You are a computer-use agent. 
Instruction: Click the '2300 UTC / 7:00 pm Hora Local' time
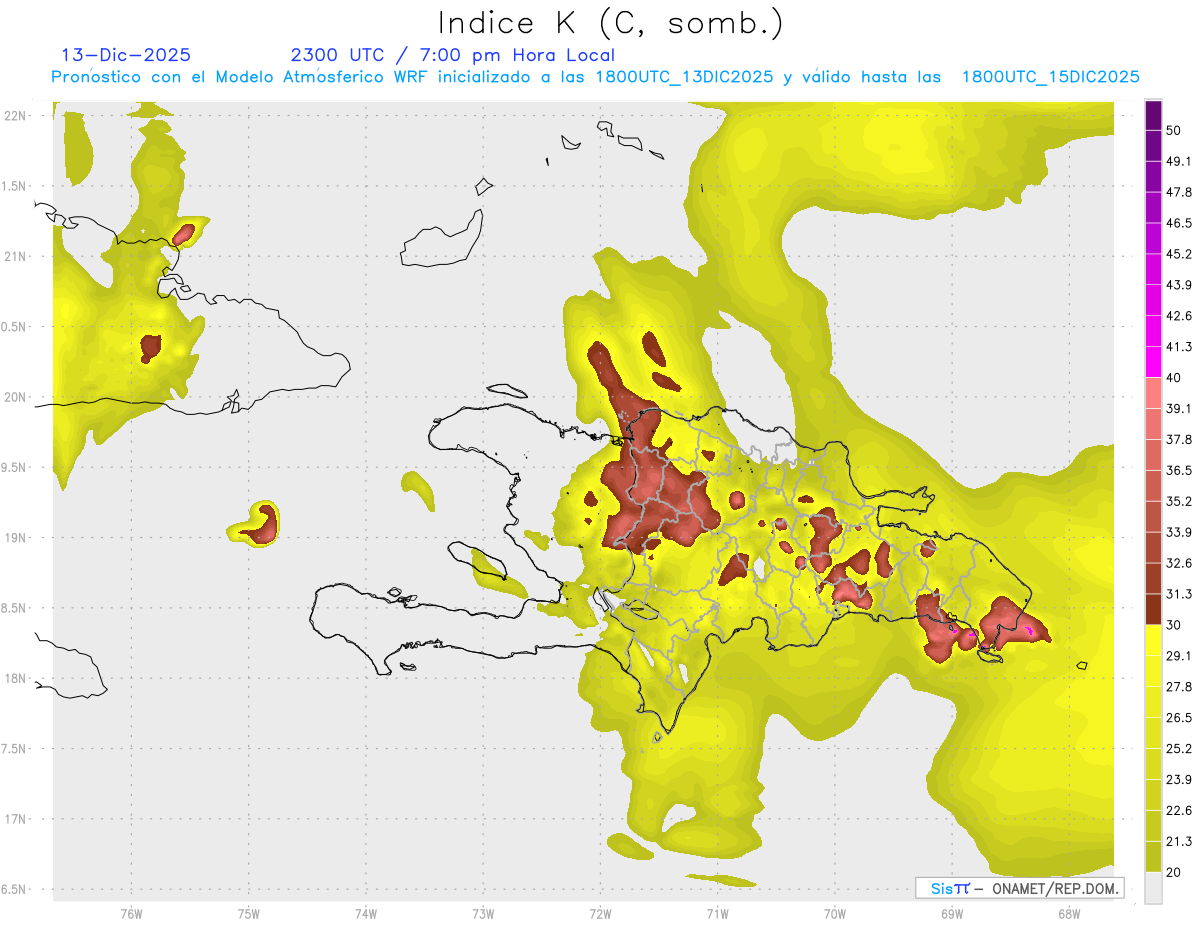452,55
